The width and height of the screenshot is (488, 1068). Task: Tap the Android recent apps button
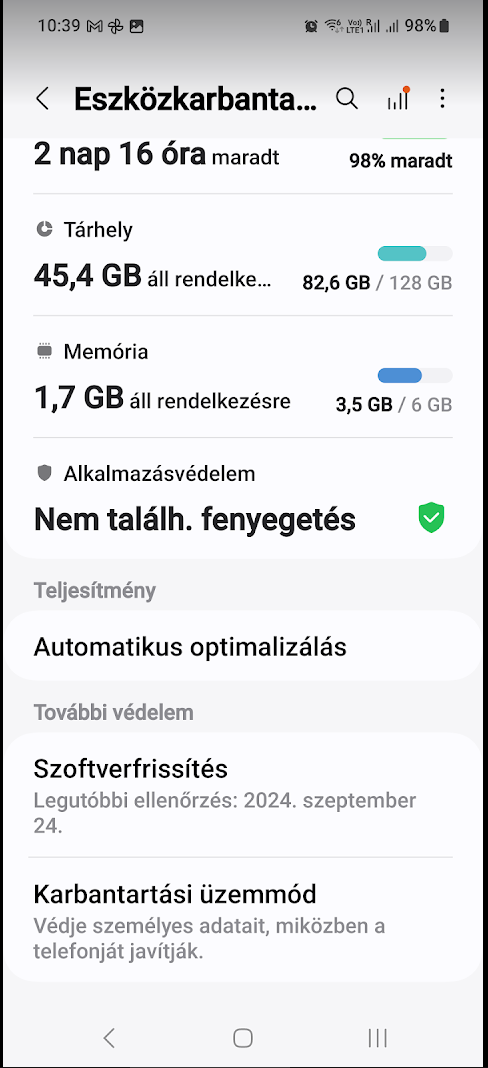click(x=378, y=1037)
